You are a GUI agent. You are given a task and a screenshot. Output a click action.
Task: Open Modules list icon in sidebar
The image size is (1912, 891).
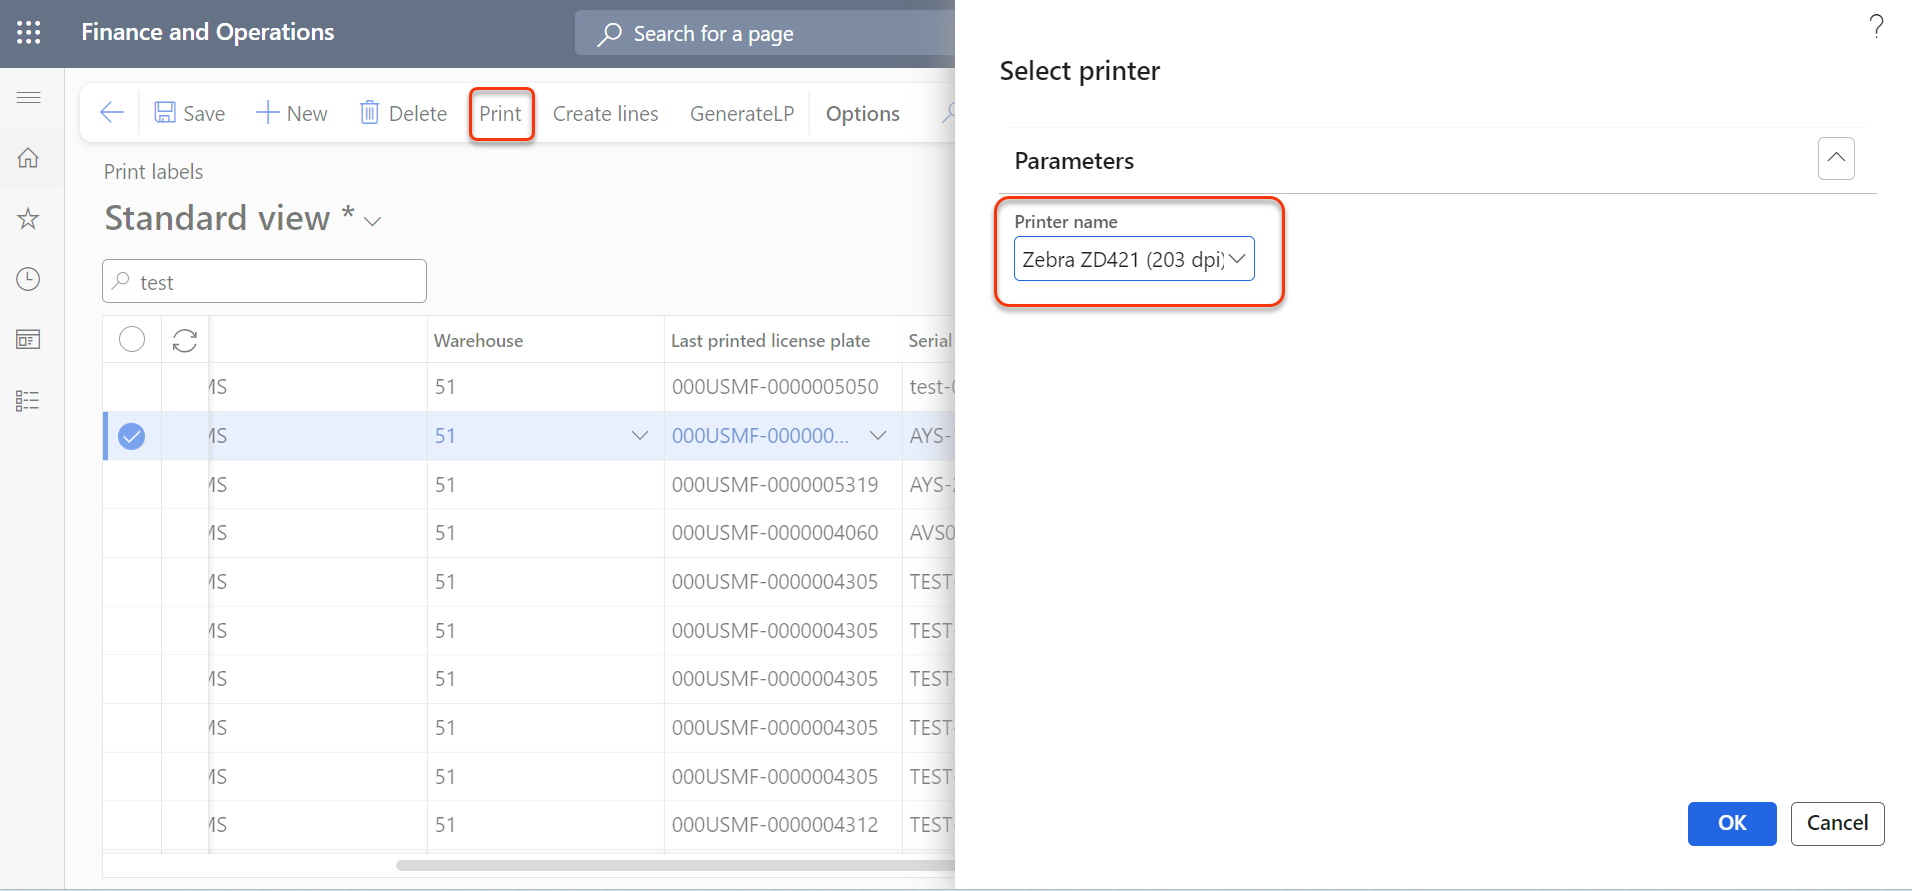[x=29, y=401]
